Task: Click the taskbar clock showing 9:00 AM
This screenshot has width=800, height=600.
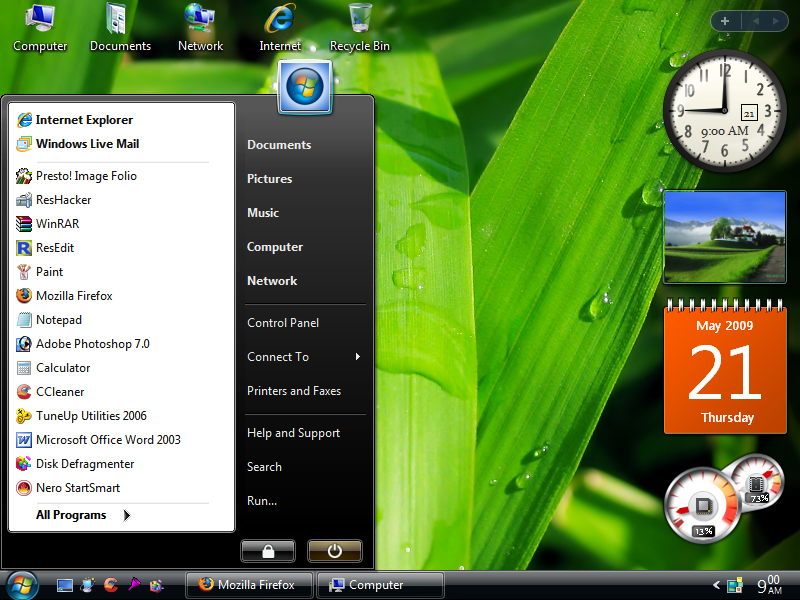Action: [769, 585]
